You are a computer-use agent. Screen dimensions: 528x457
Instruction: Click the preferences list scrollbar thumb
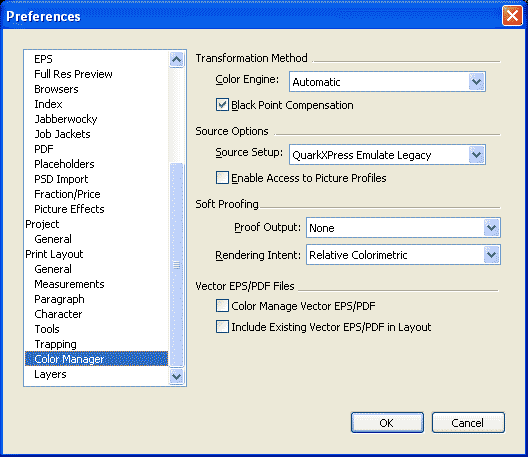[176, 265]
